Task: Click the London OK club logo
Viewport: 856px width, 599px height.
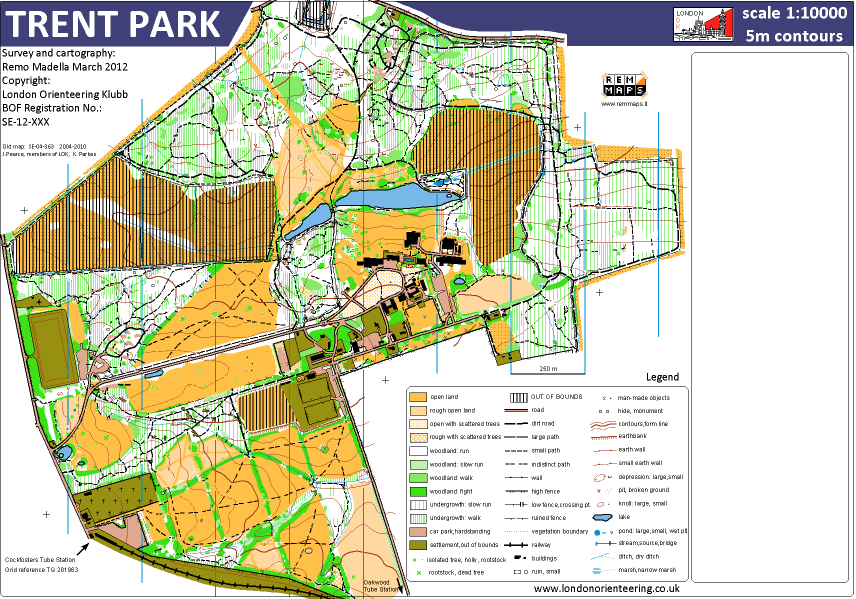Action: coord(704,24)
